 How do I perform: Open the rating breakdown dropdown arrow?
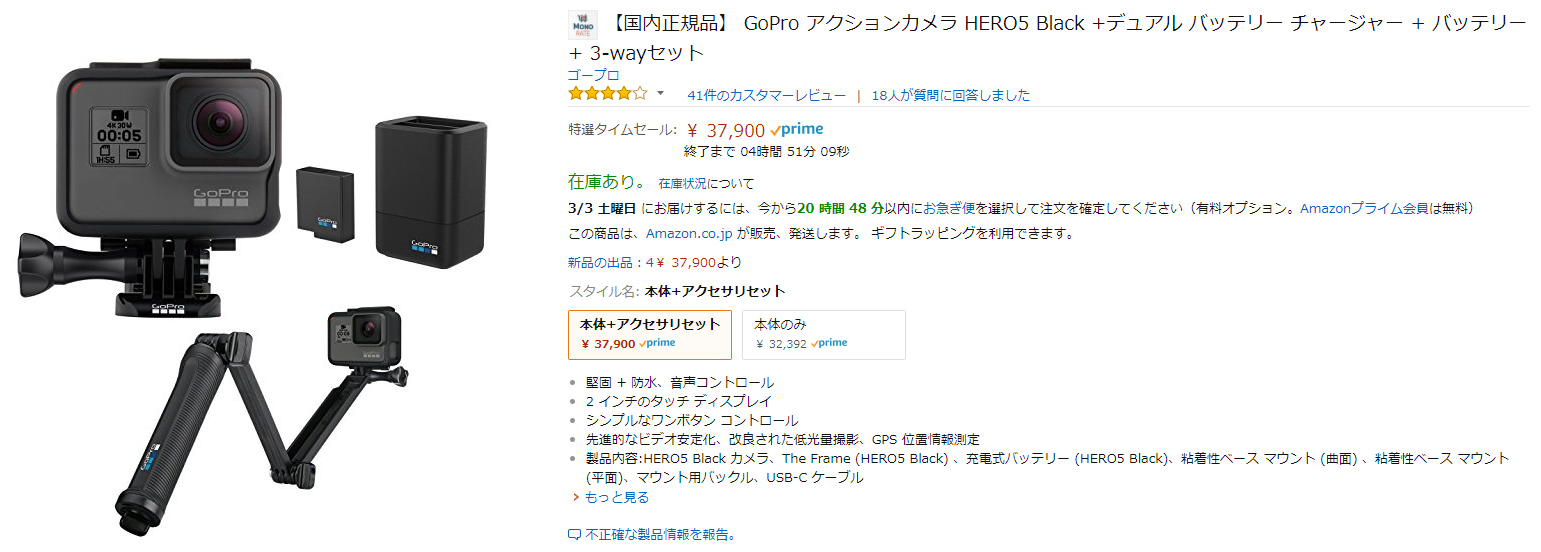pyautogui.click(x=660, y=94)
